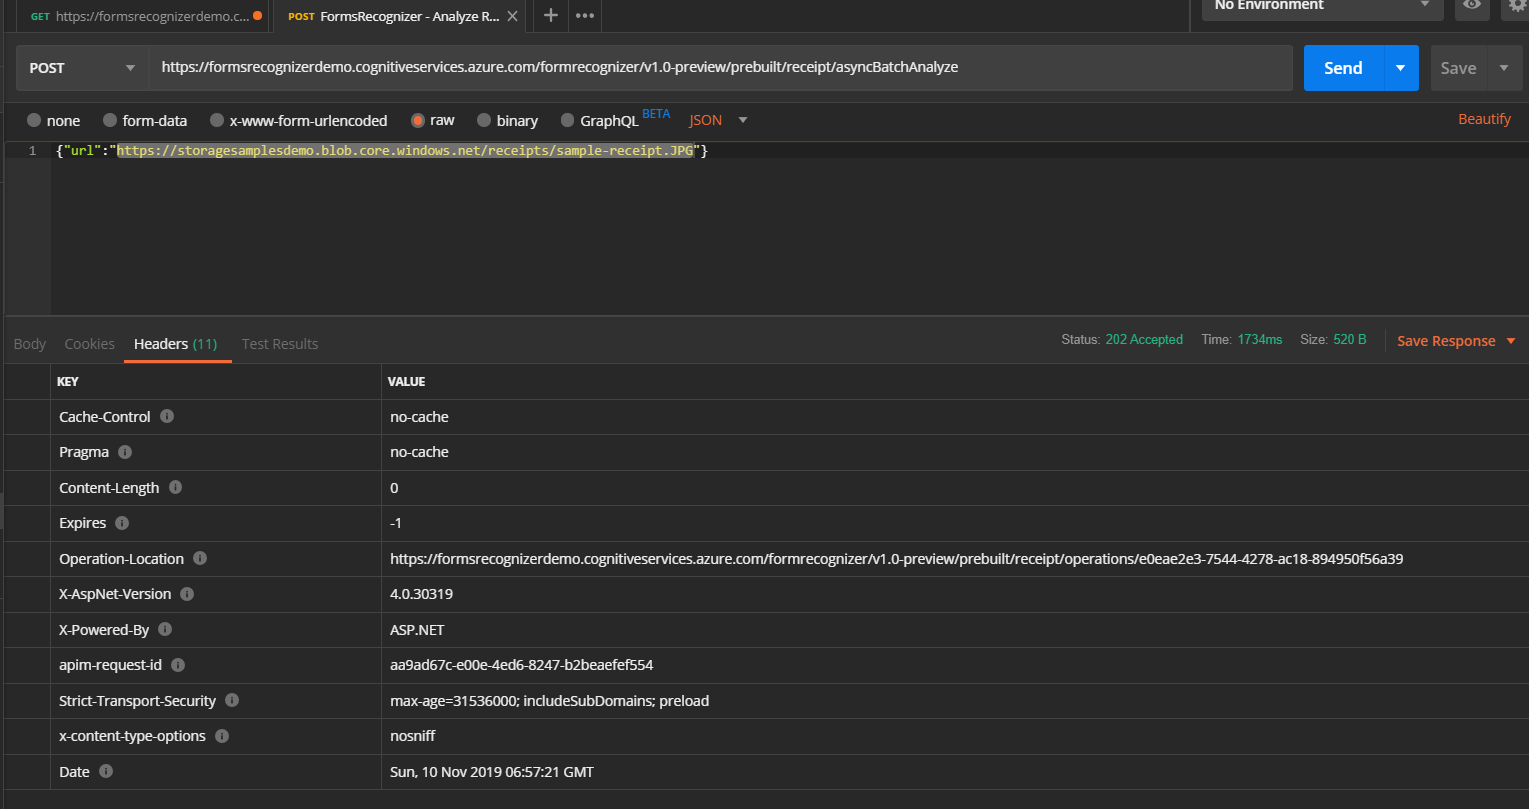1529x809 pixels.
Task: Show info for X-AspNet-Version header
Action: (187, 594)
